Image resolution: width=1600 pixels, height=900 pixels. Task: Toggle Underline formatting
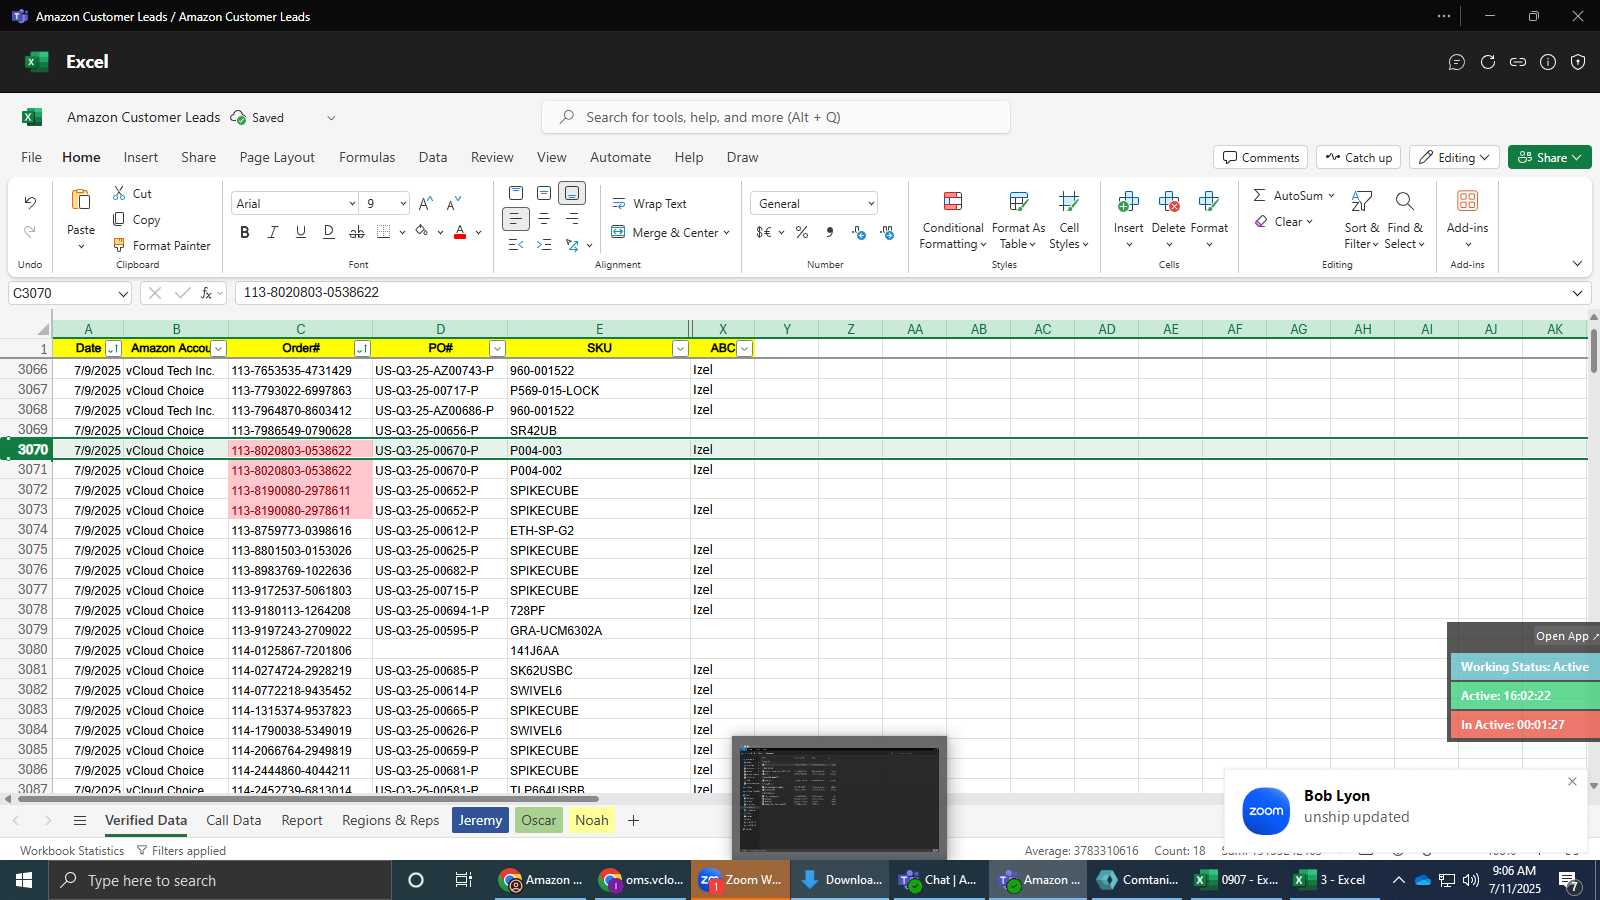300,232
